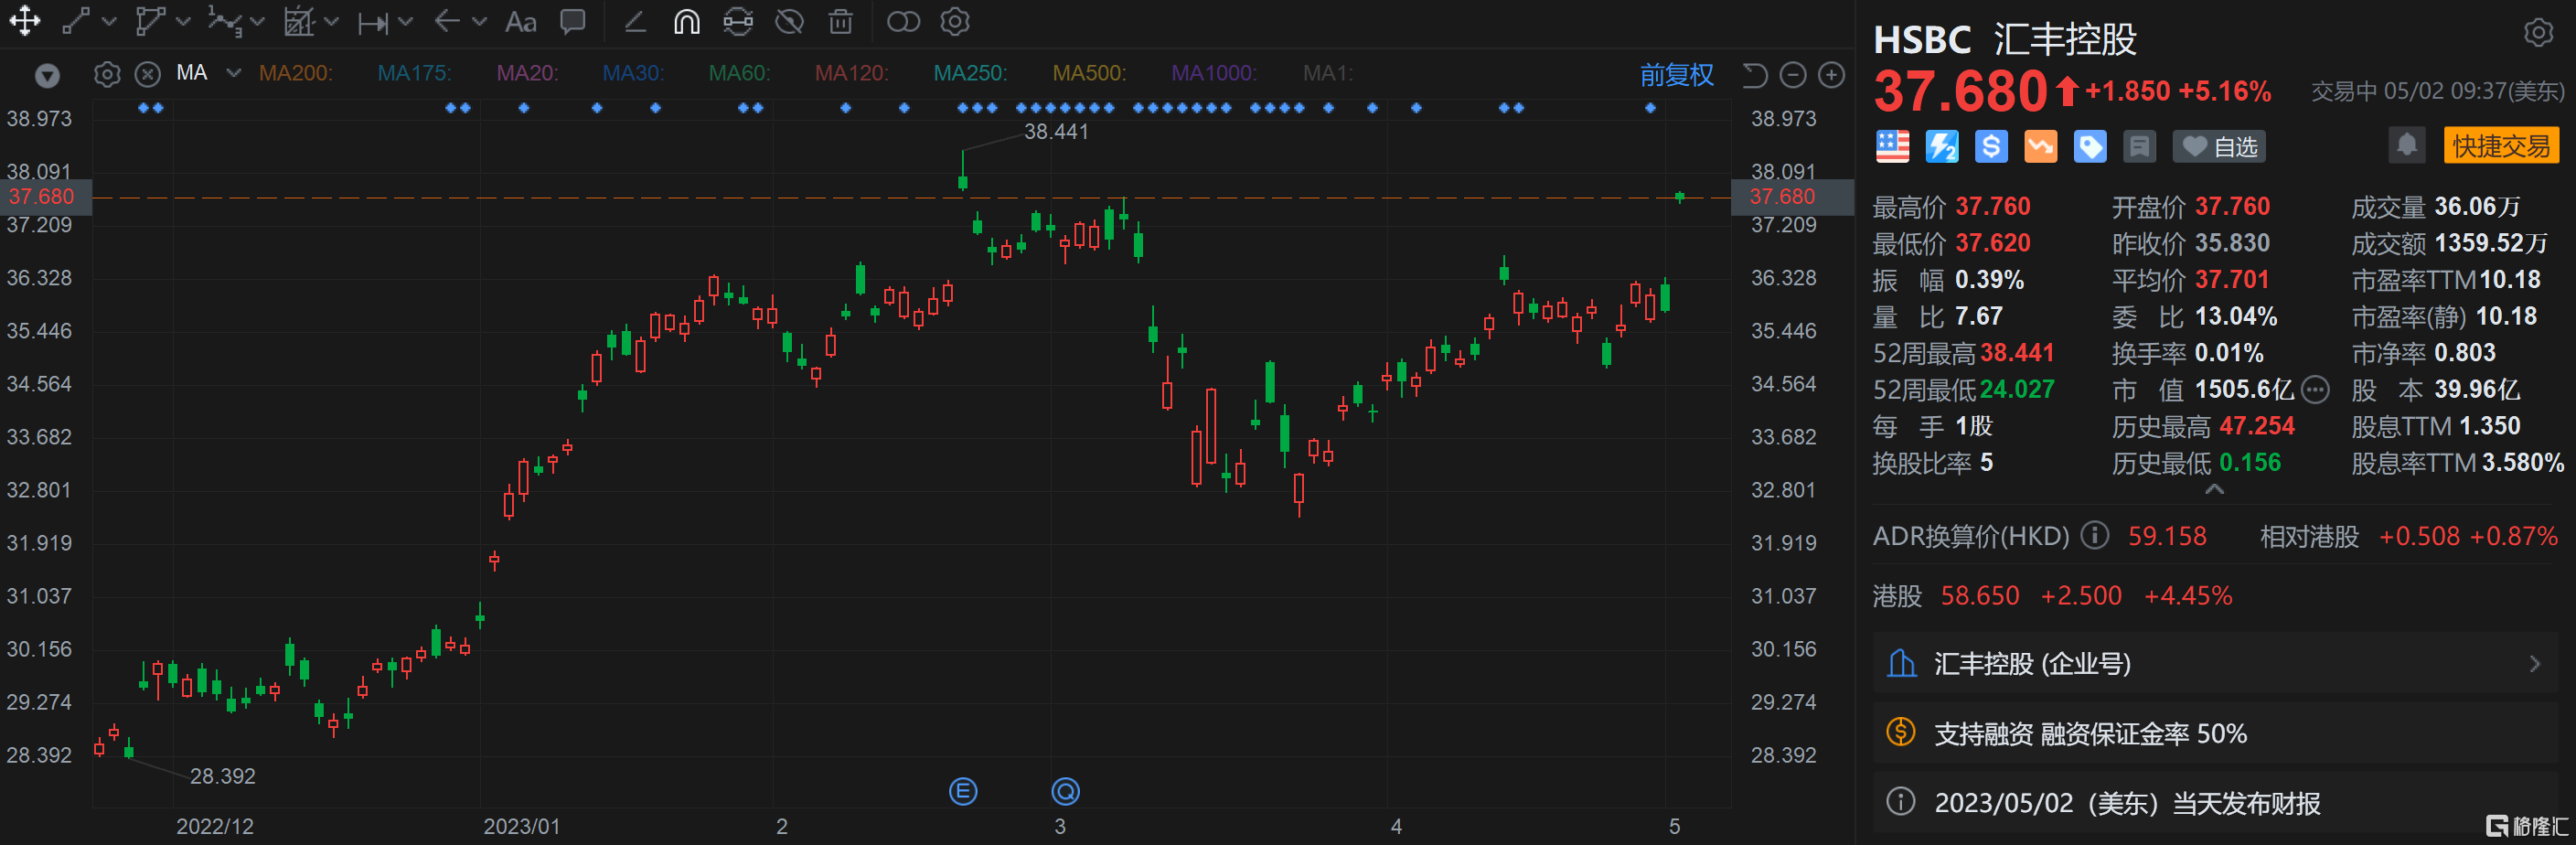Select the polygon shape drawing tool
The height and width of the screenshot is (845, 2576).
click(x=150, y=21)
